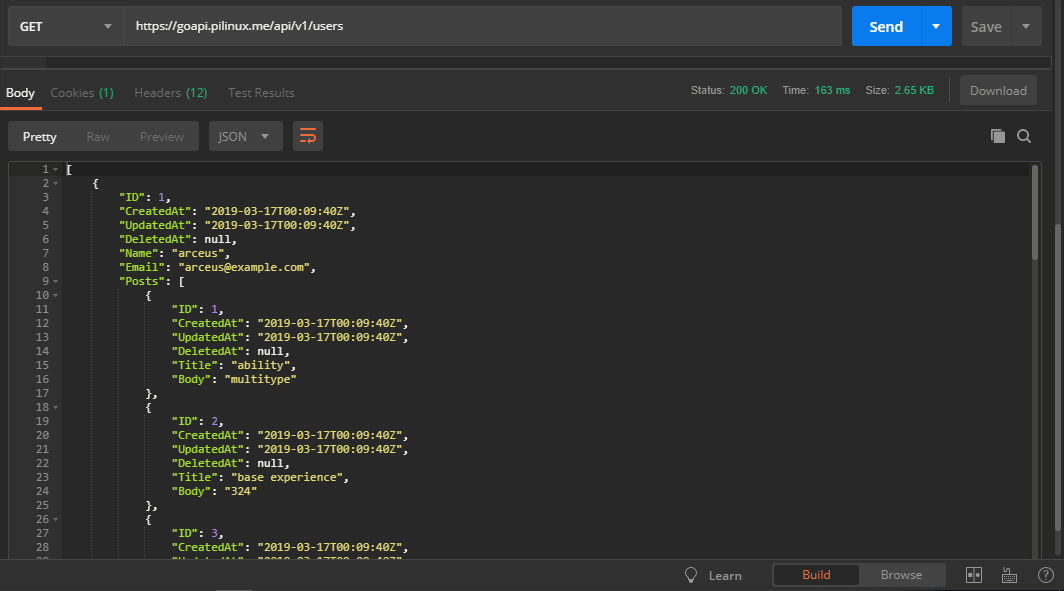
Task: Open the Learn link in status bar
Action: click(x=725, y=575)
